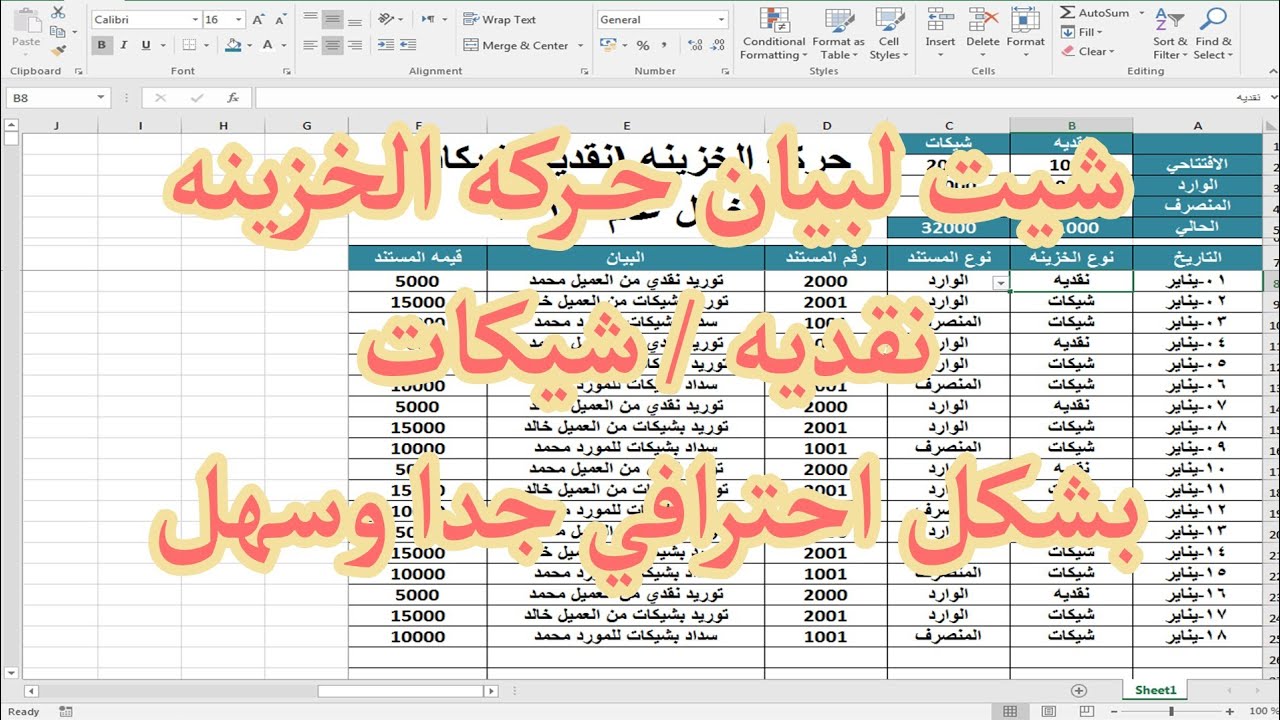The width and height of the screenshot is (1280, 720).
Task: Open the Calibri font name dropdown
Action: [x=194, y=19]
